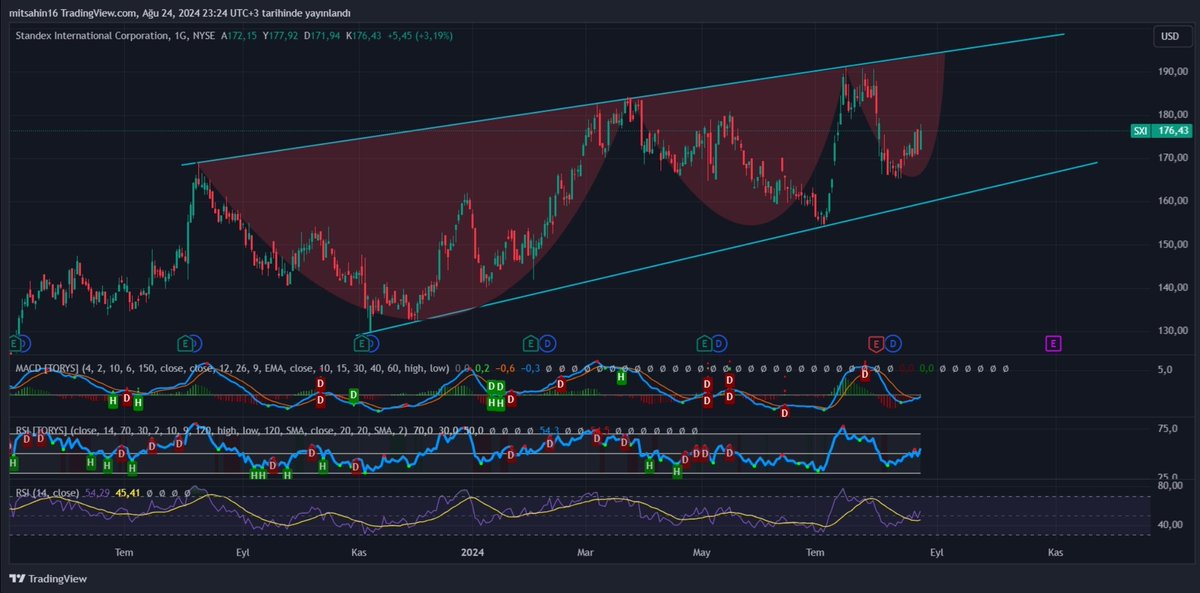
Task: Click the 150,00 price axis label
Action: (x=1173, y=244)
